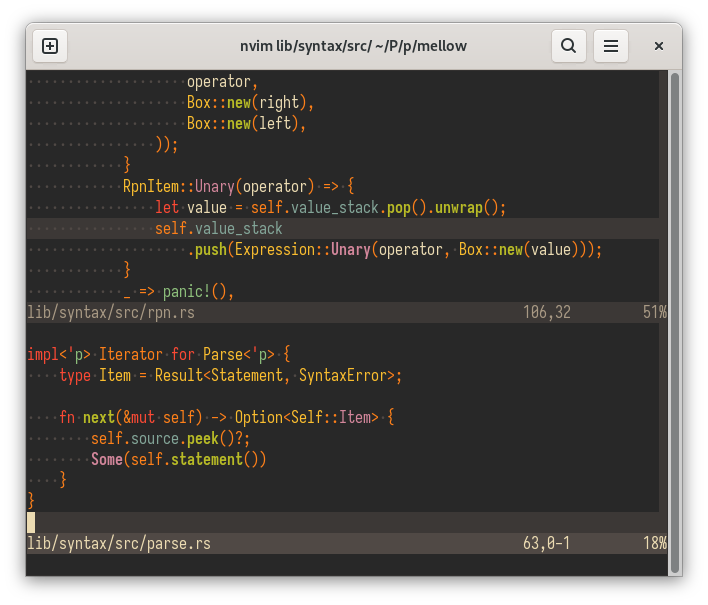Click Some(self.statement()) expression

tap(179, 459)
